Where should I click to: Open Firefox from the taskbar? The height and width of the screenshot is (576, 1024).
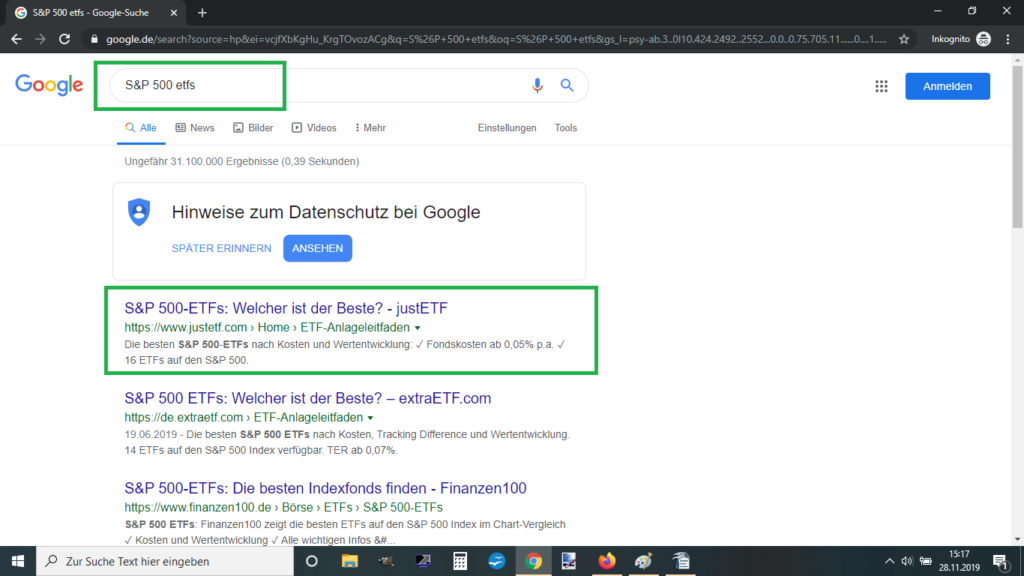point(607,561)
